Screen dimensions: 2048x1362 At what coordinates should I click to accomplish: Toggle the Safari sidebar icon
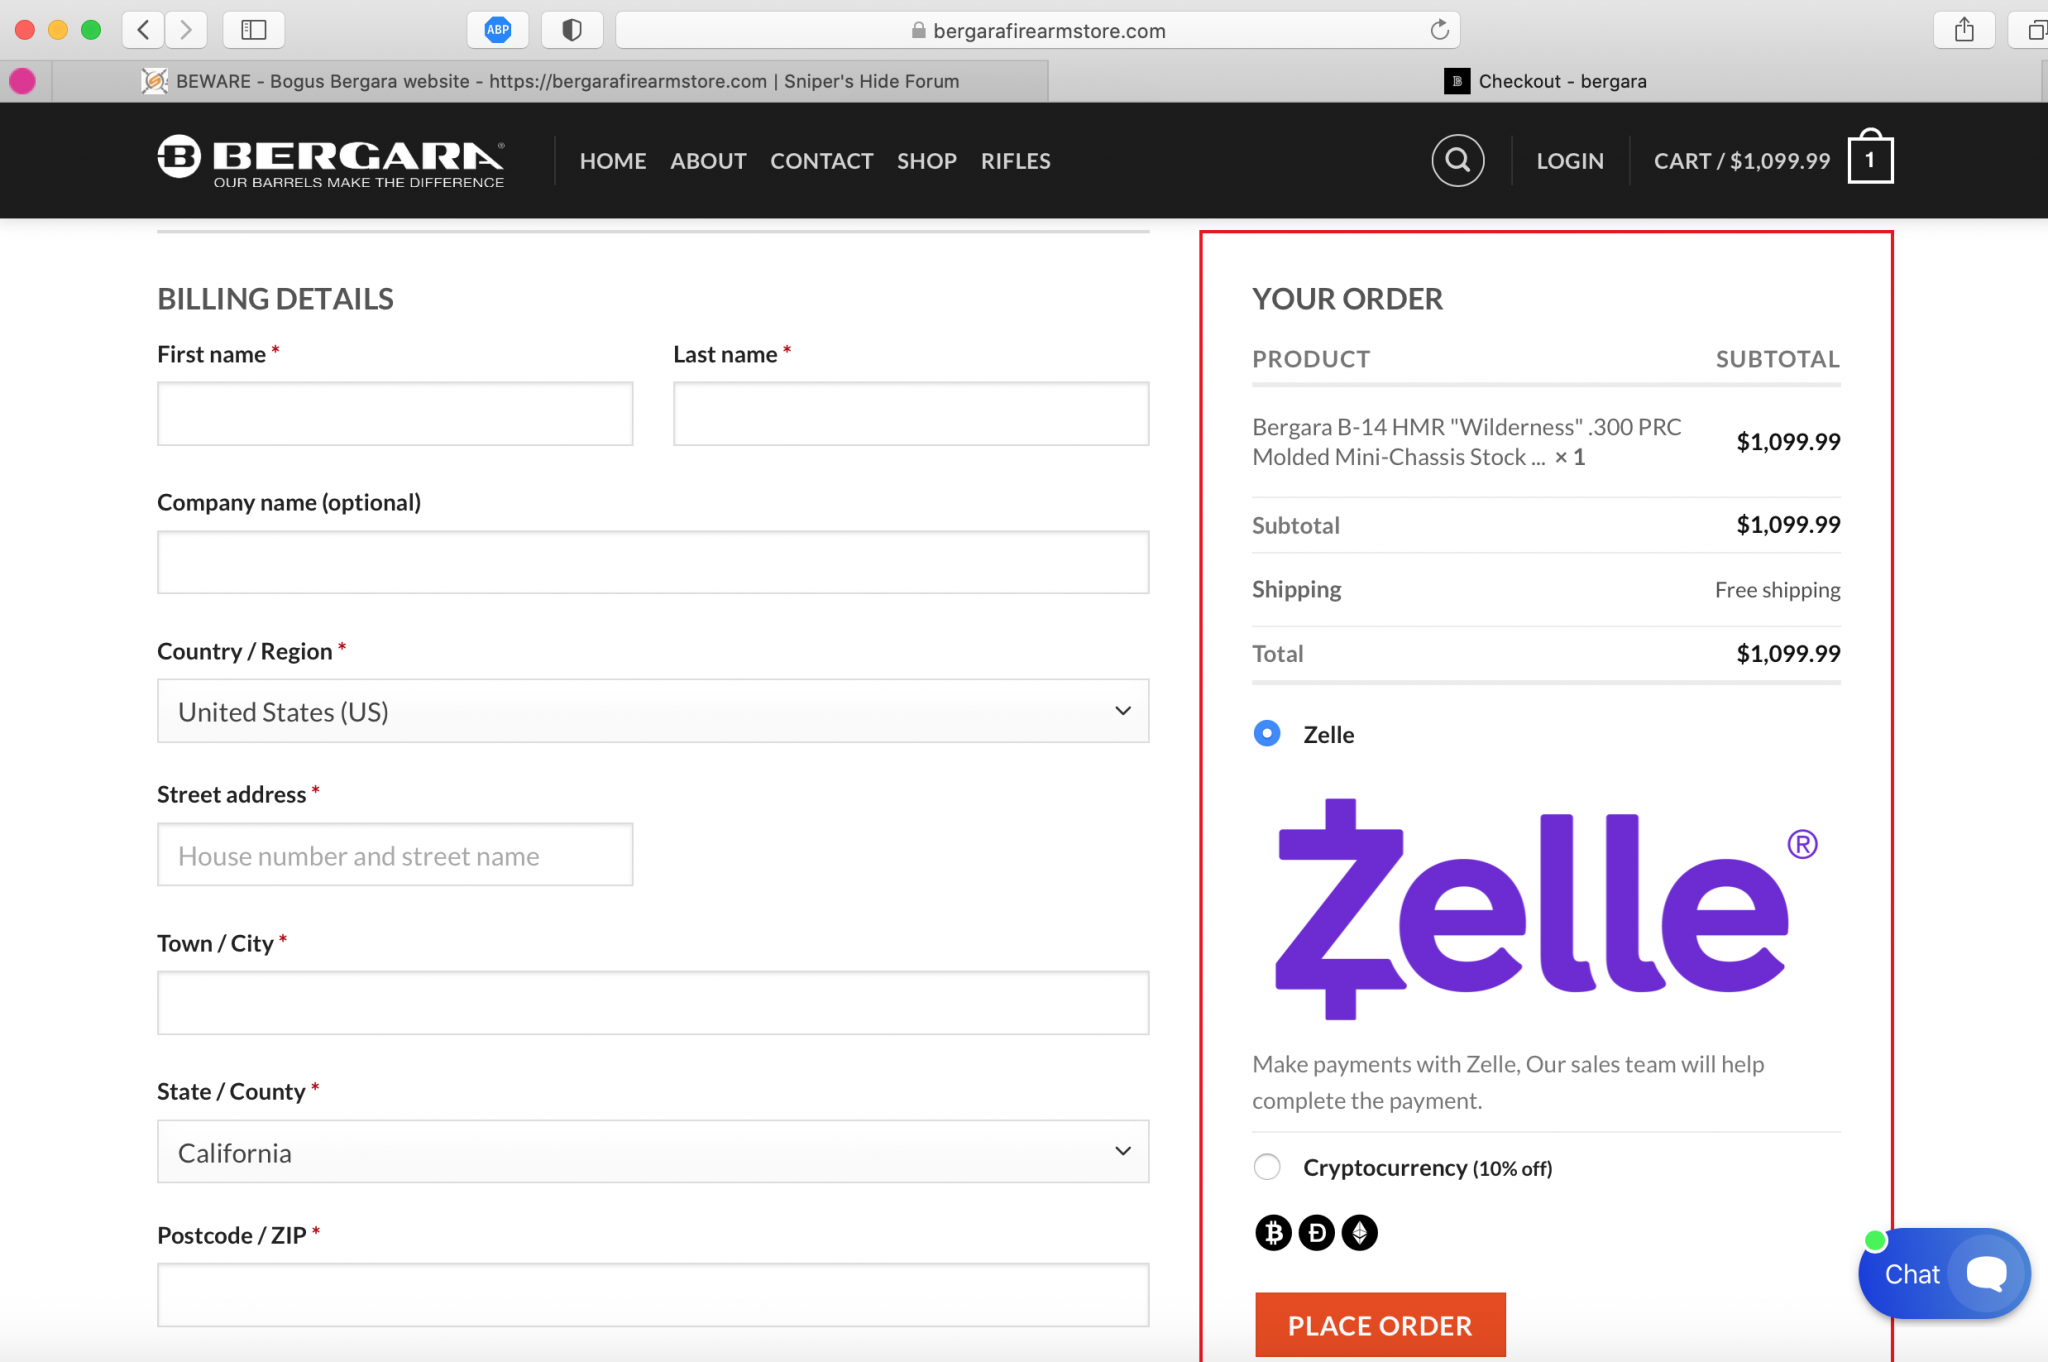point(254,30)
